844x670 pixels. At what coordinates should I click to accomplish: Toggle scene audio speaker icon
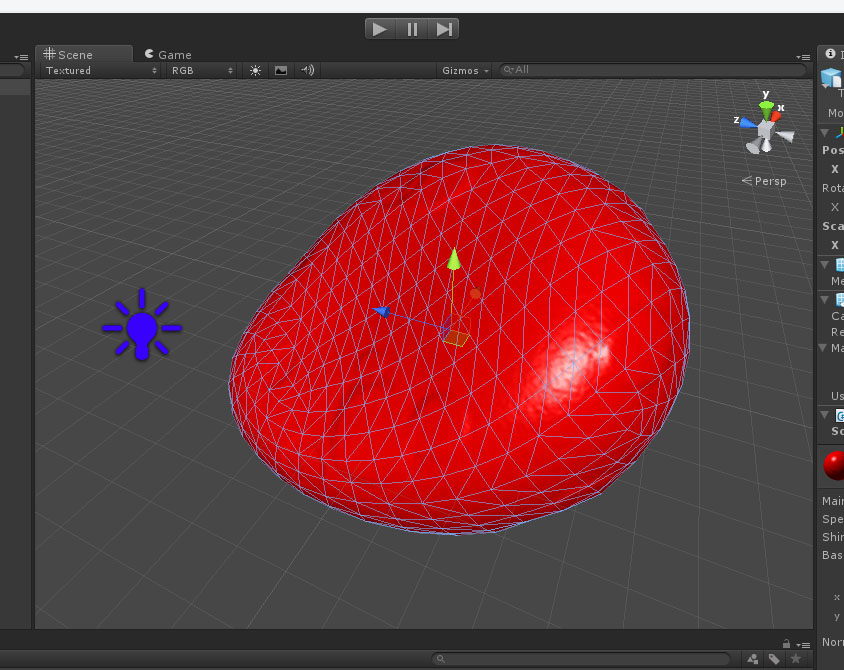(x=307, y=70)
